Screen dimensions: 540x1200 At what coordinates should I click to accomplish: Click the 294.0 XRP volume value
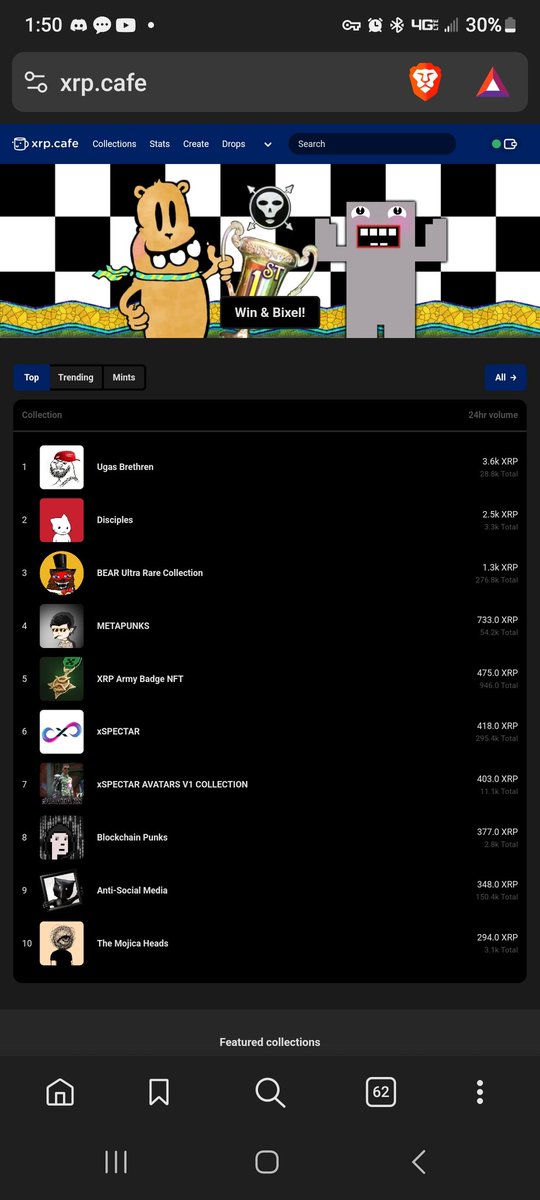[x=497, y=938]
